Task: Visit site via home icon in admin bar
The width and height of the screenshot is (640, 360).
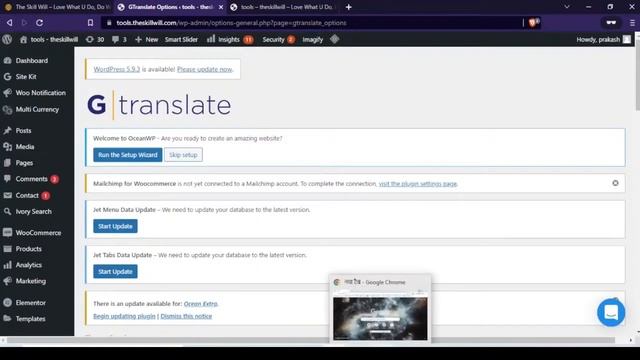Action: point(49,40)
